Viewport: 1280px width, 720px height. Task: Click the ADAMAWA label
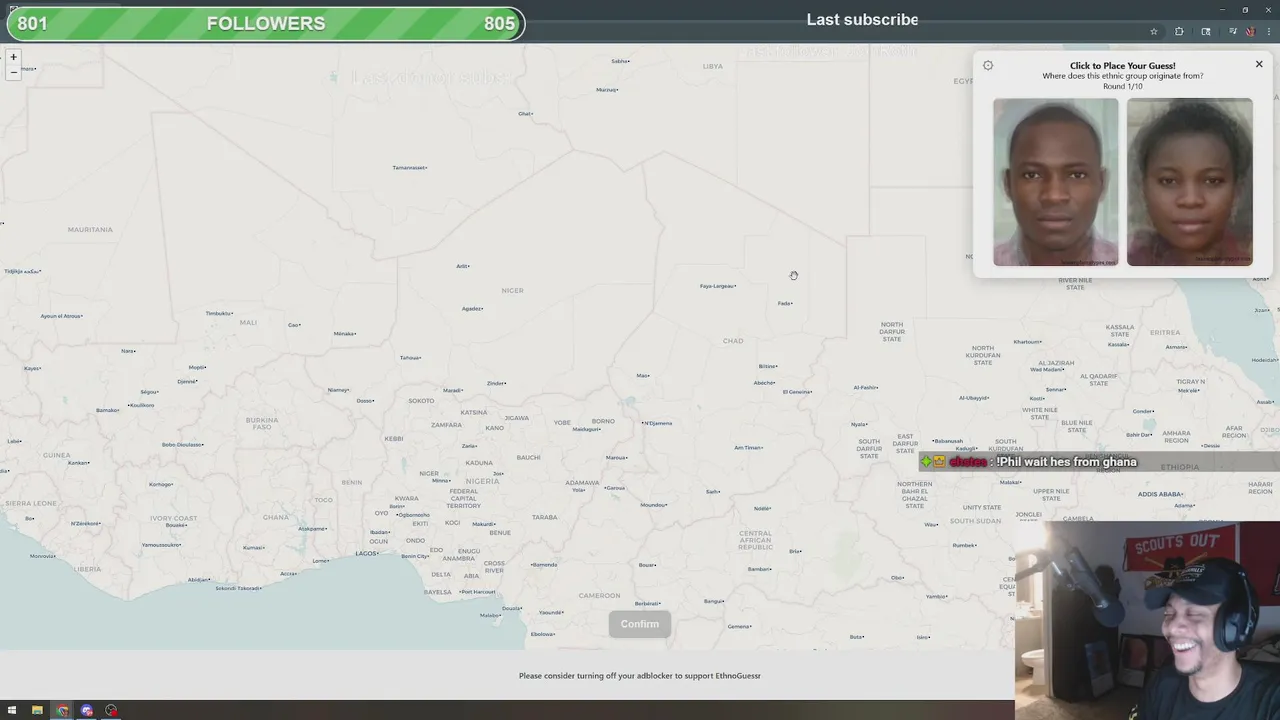click(582, 483)
